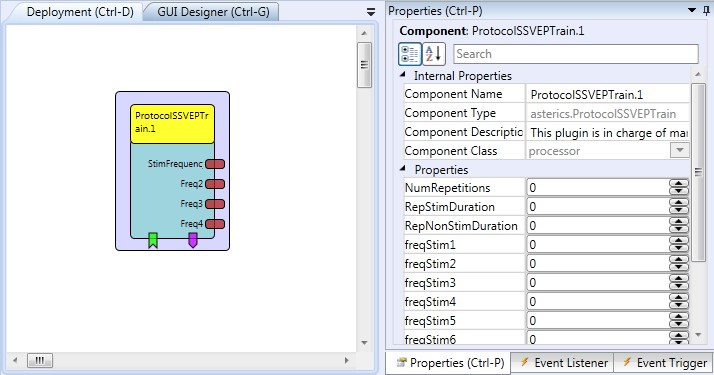Open the Event Trigger tab
This screenshot has height=375, width=714.
664,363
